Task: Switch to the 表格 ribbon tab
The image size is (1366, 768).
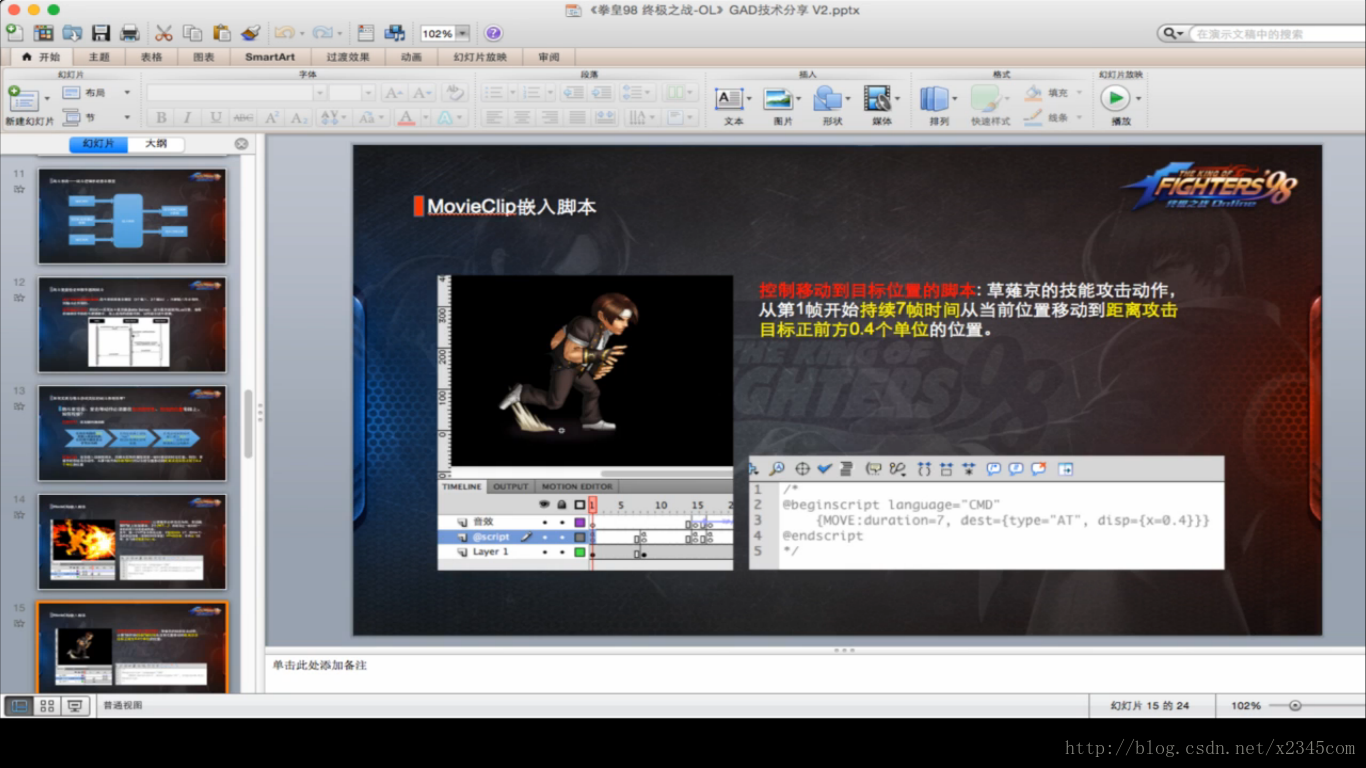Action: 151,57
